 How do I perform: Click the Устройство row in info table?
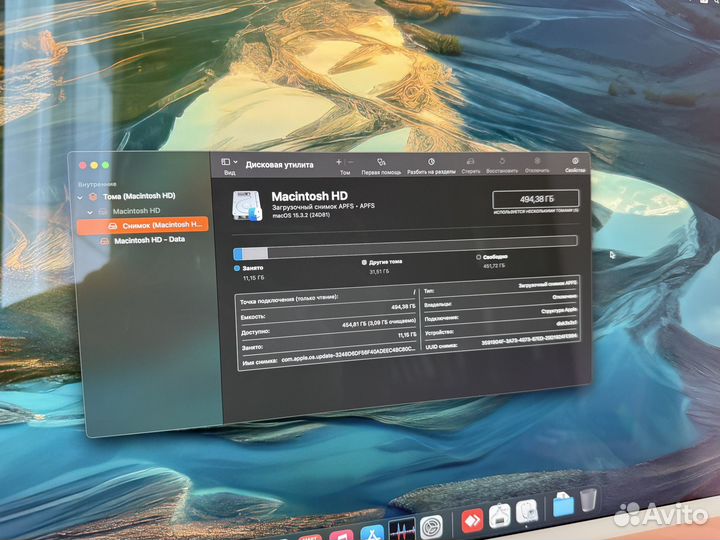pos(500,327)
